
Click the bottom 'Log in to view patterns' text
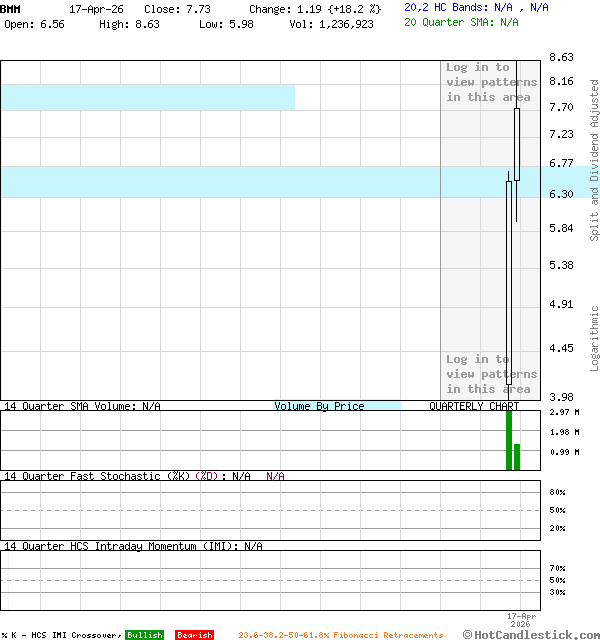(491, 374)
